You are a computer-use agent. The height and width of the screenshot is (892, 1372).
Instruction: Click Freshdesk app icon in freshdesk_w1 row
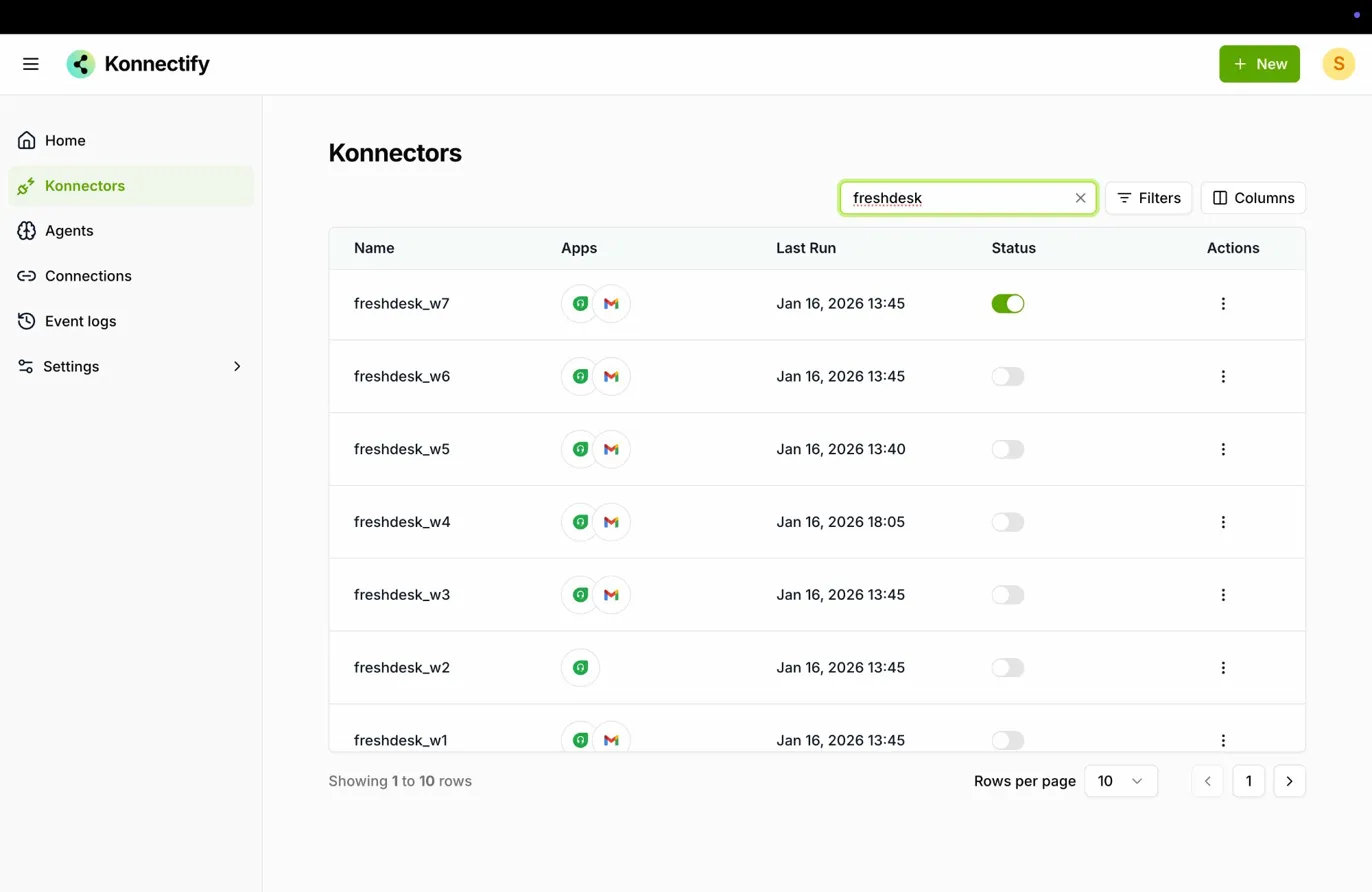tap(580, 738)
